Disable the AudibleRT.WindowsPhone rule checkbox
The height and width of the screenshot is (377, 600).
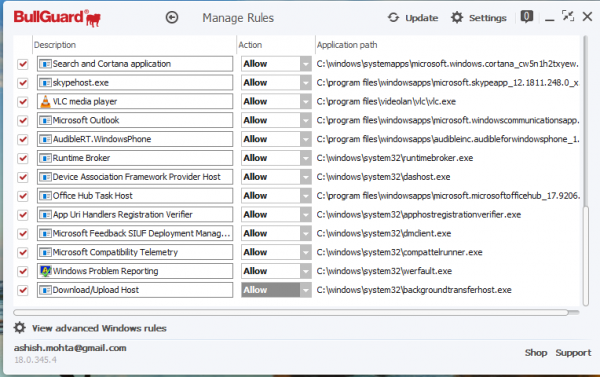23,139
